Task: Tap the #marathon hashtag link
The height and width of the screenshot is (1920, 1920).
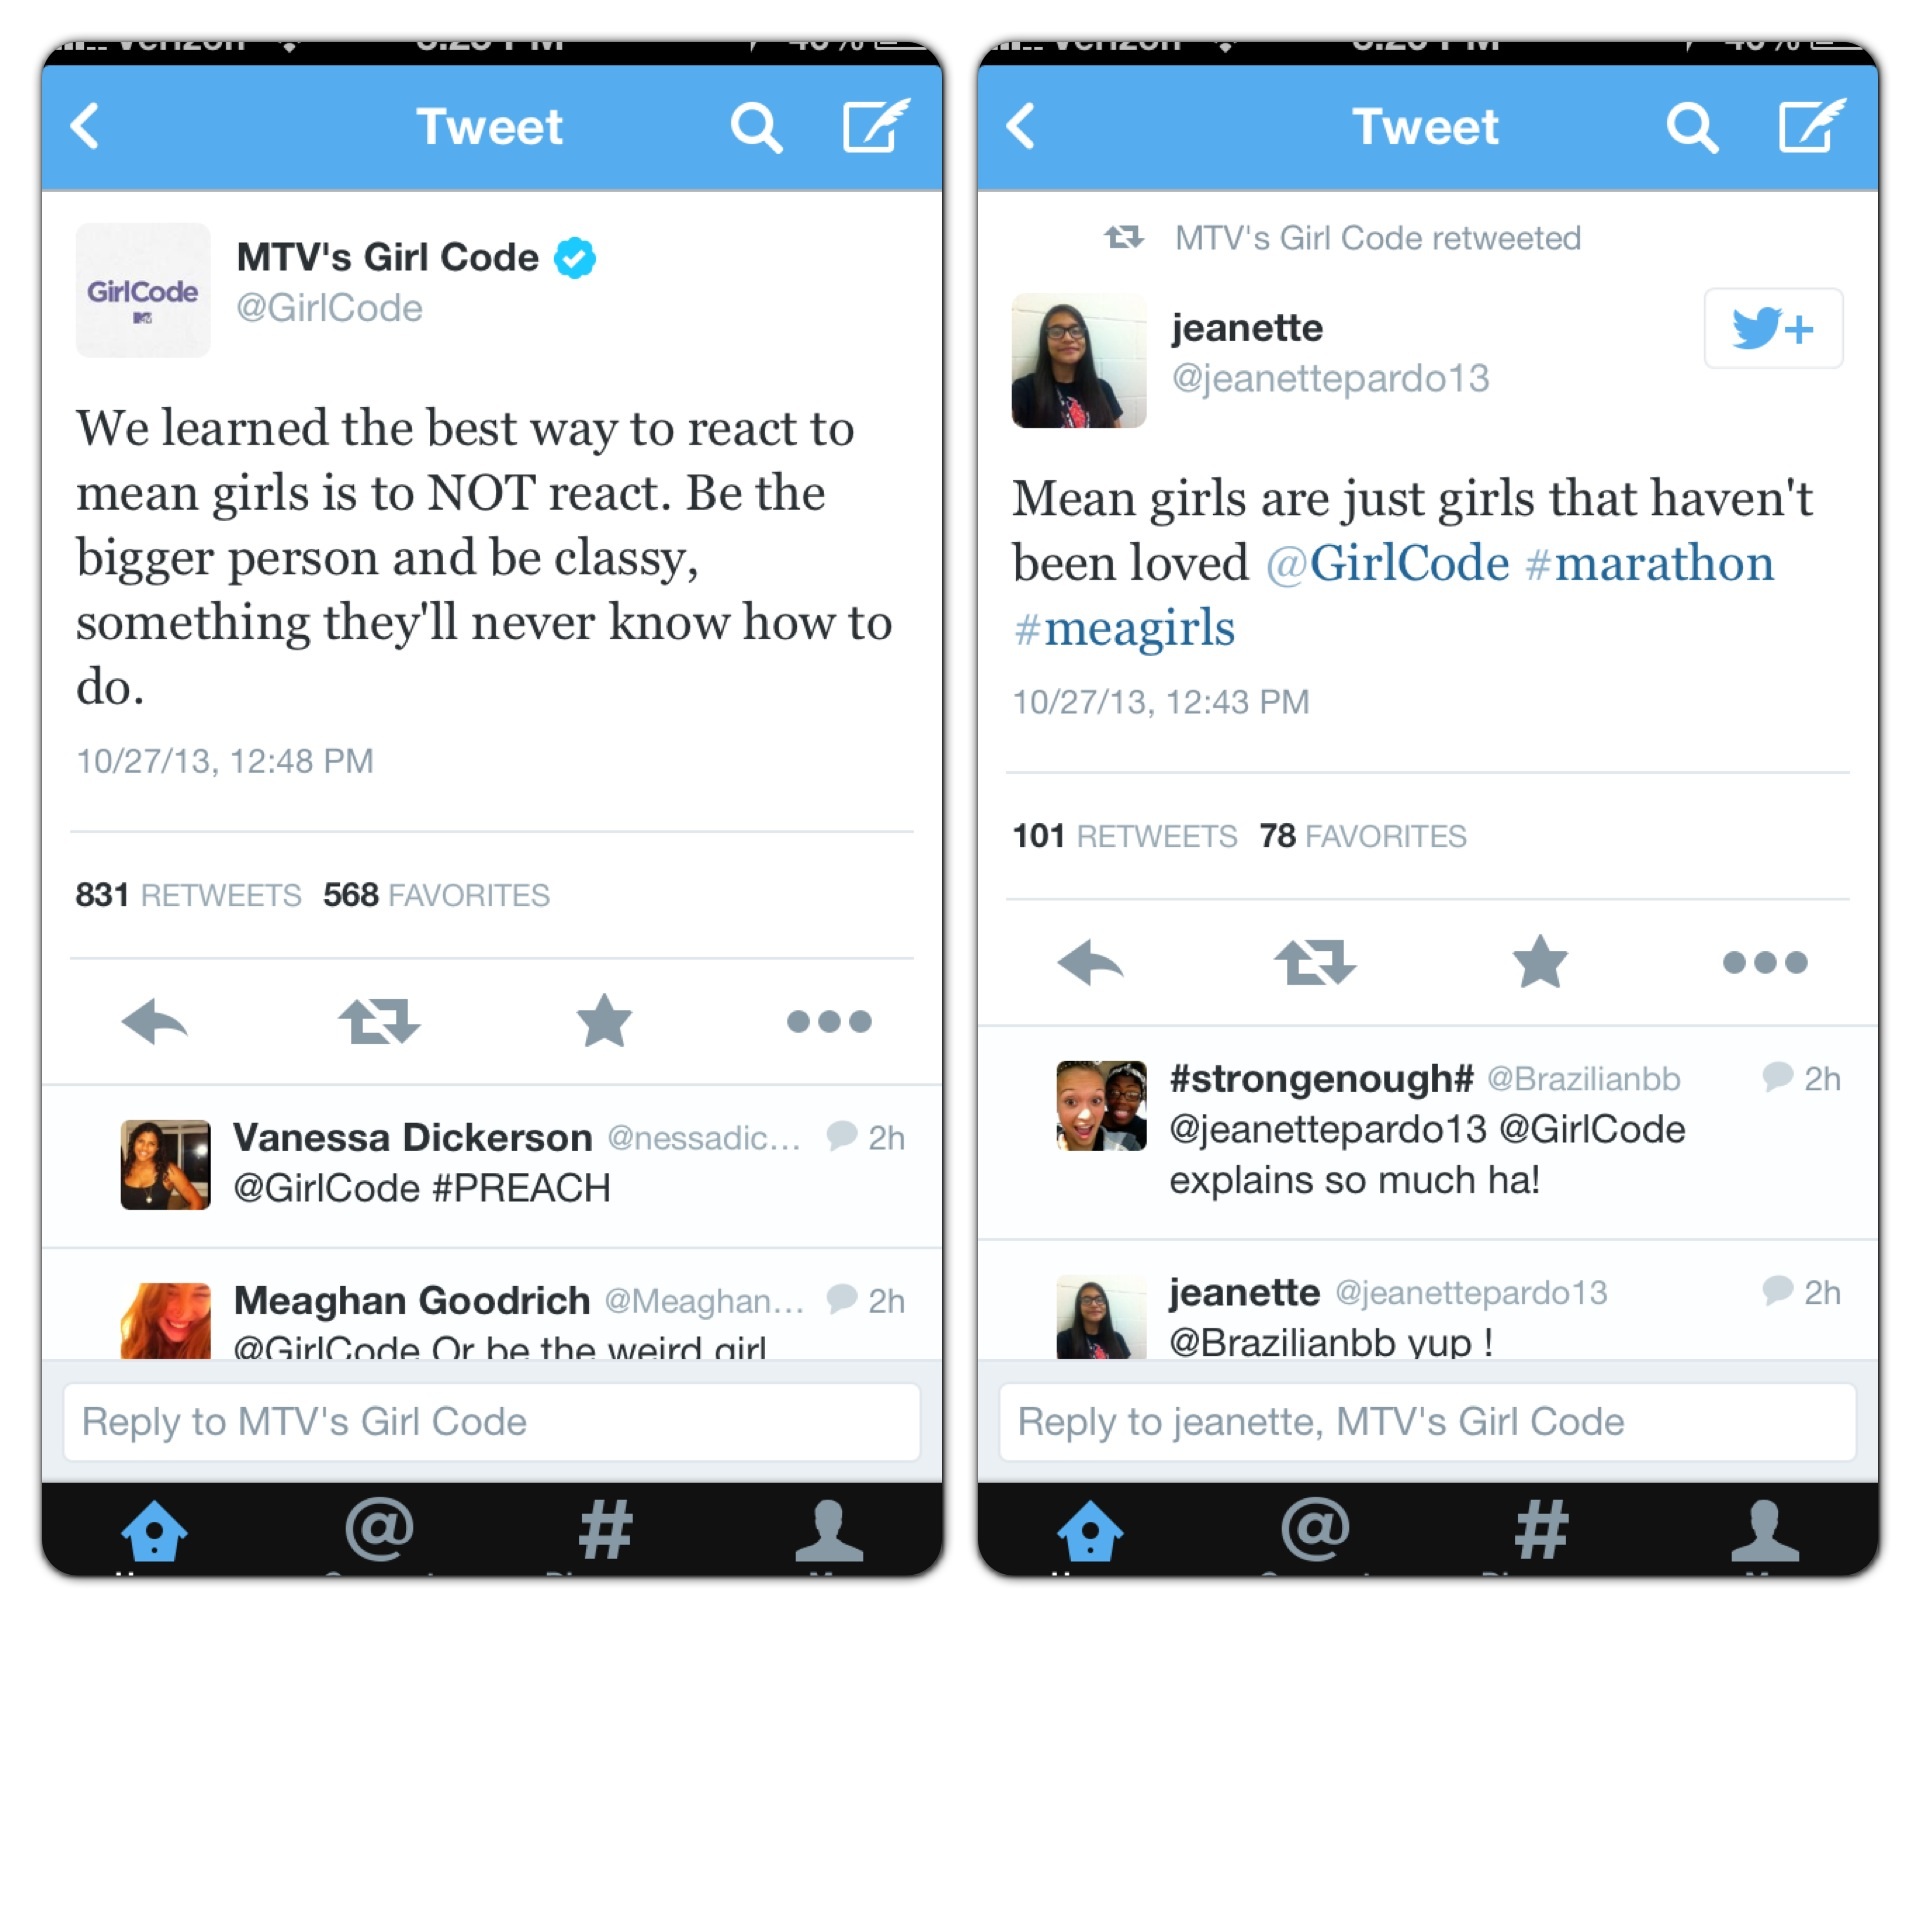Action: tap(1650, 563)
